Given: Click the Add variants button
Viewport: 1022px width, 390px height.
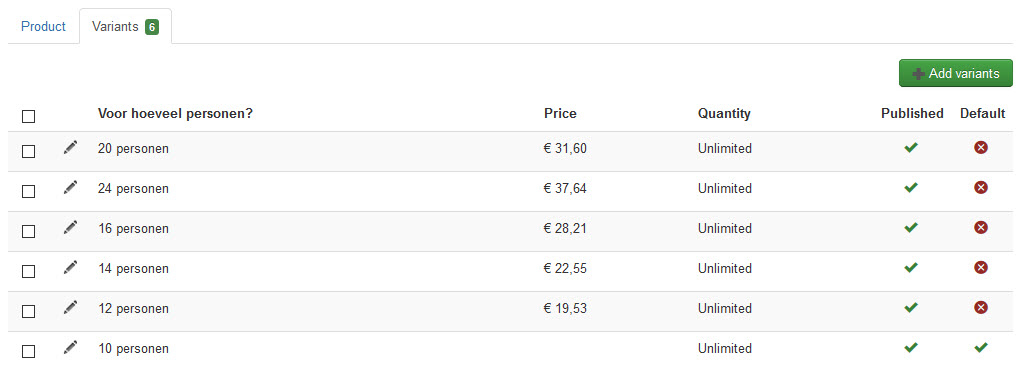Looking at the screenshot, I should (x=956, y=74).
